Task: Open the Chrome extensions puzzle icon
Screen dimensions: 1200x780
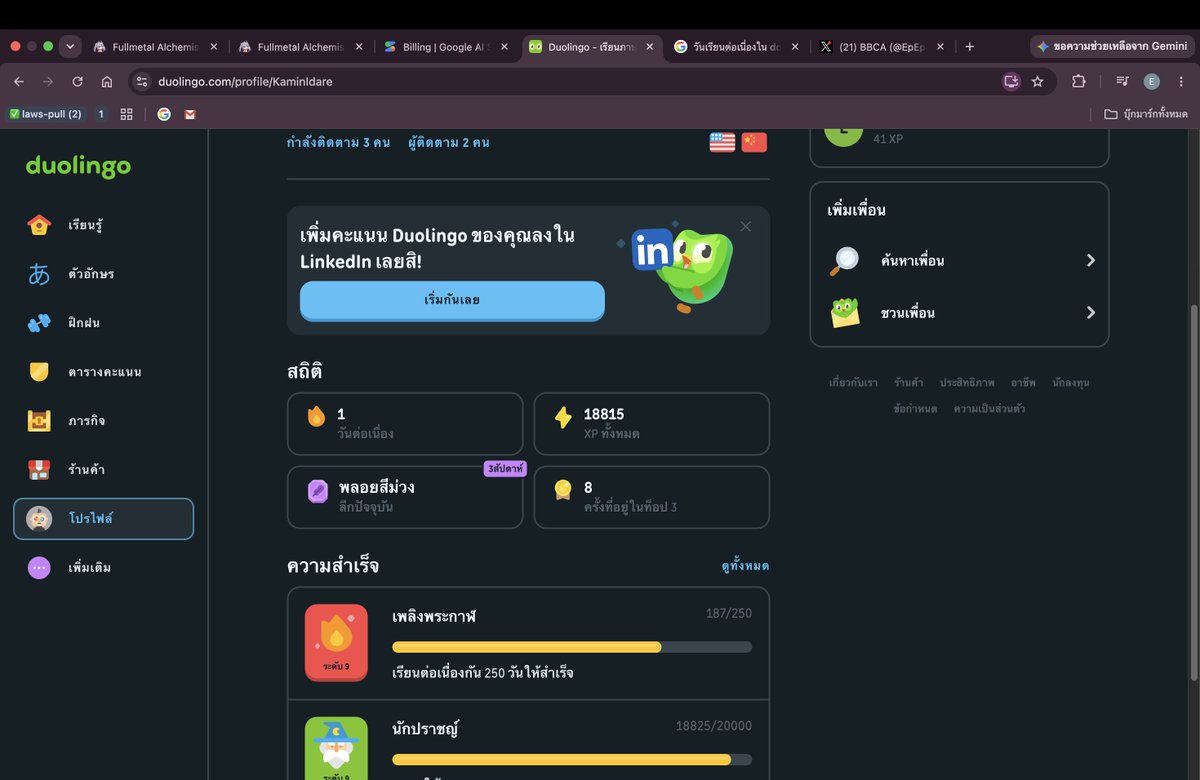Action: click(1078, 81)
